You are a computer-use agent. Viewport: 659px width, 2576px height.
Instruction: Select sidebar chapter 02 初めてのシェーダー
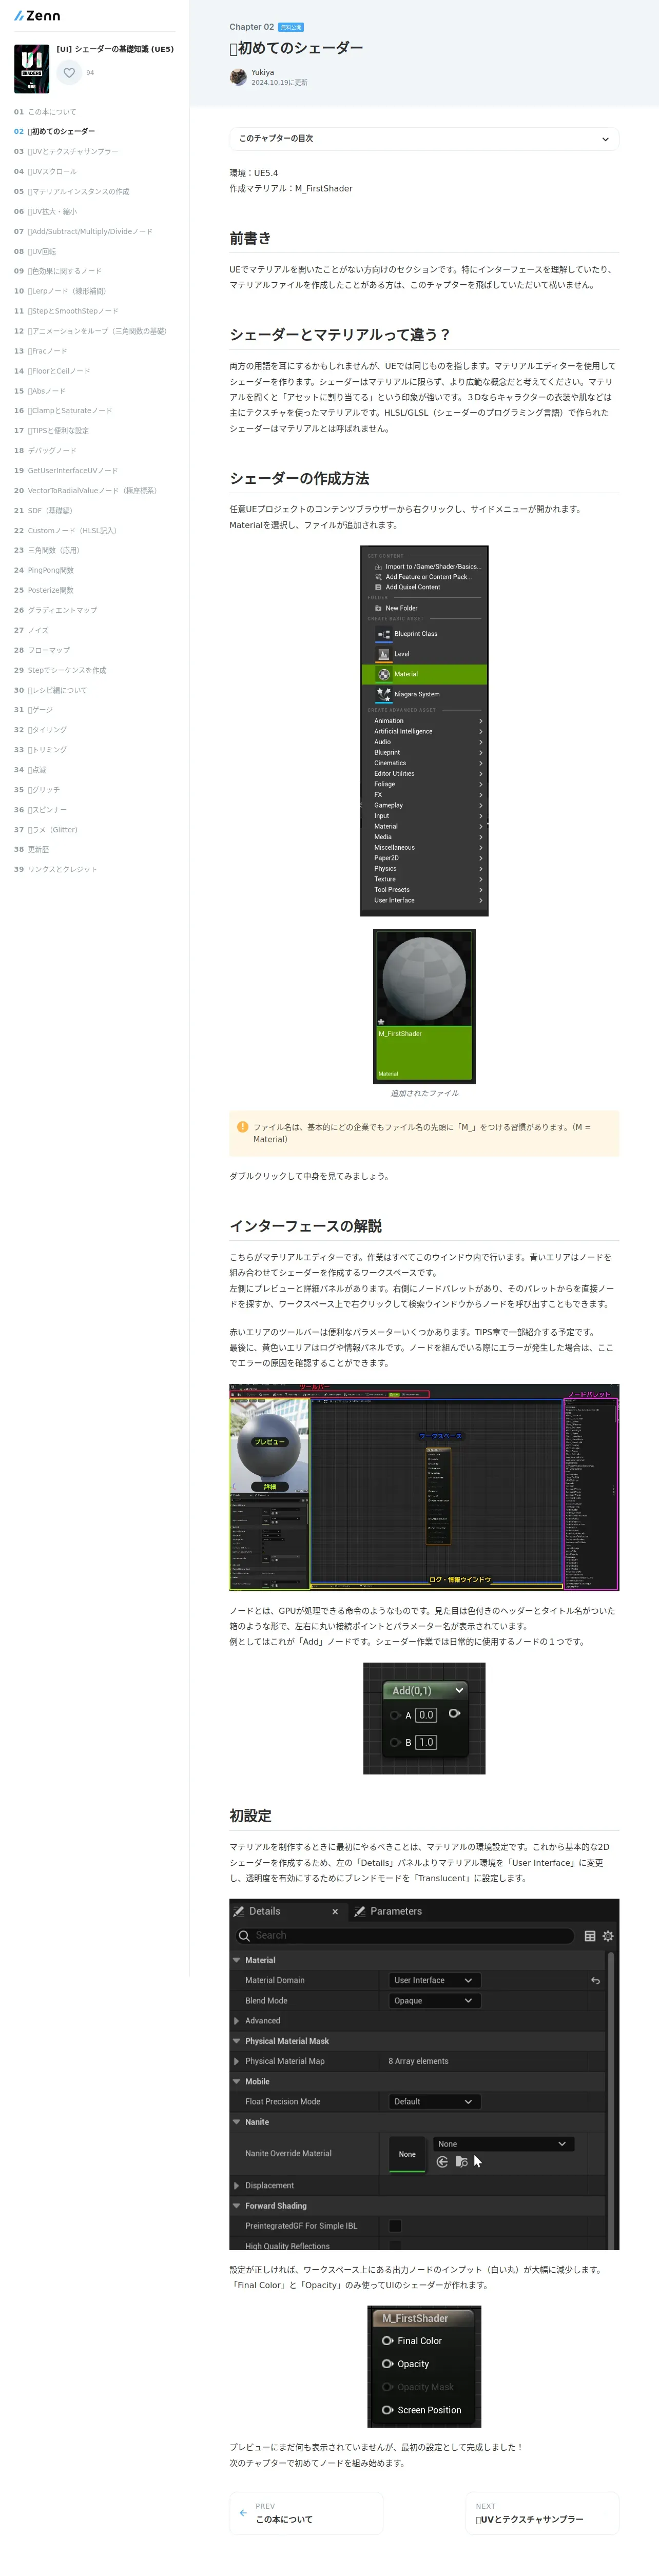(55, 132)
